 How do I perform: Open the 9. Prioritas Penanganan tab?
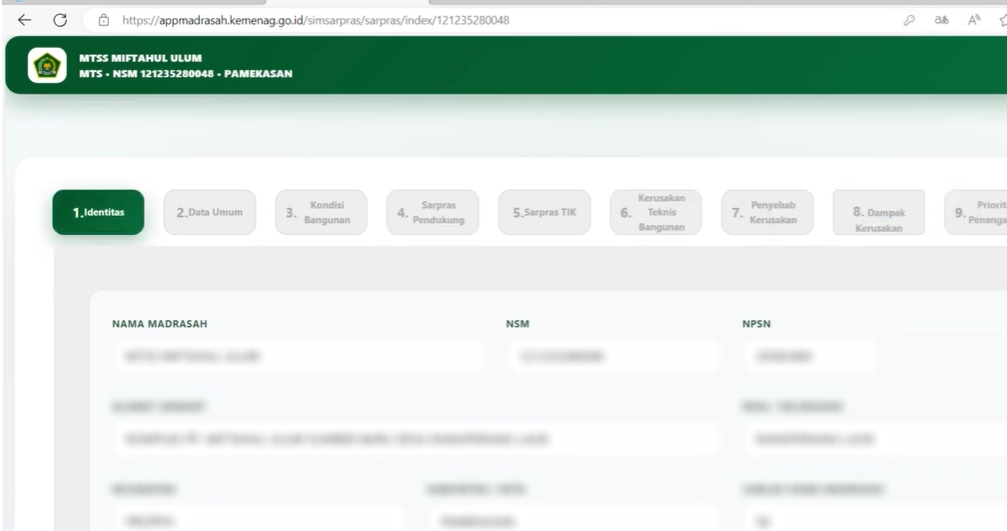point(976,212)
